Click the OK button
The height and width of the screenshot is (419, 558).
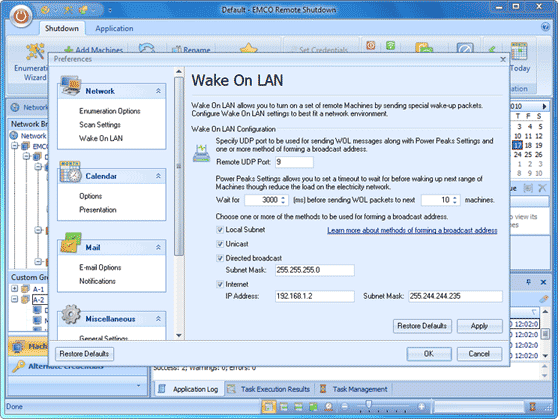coord(429,354)
